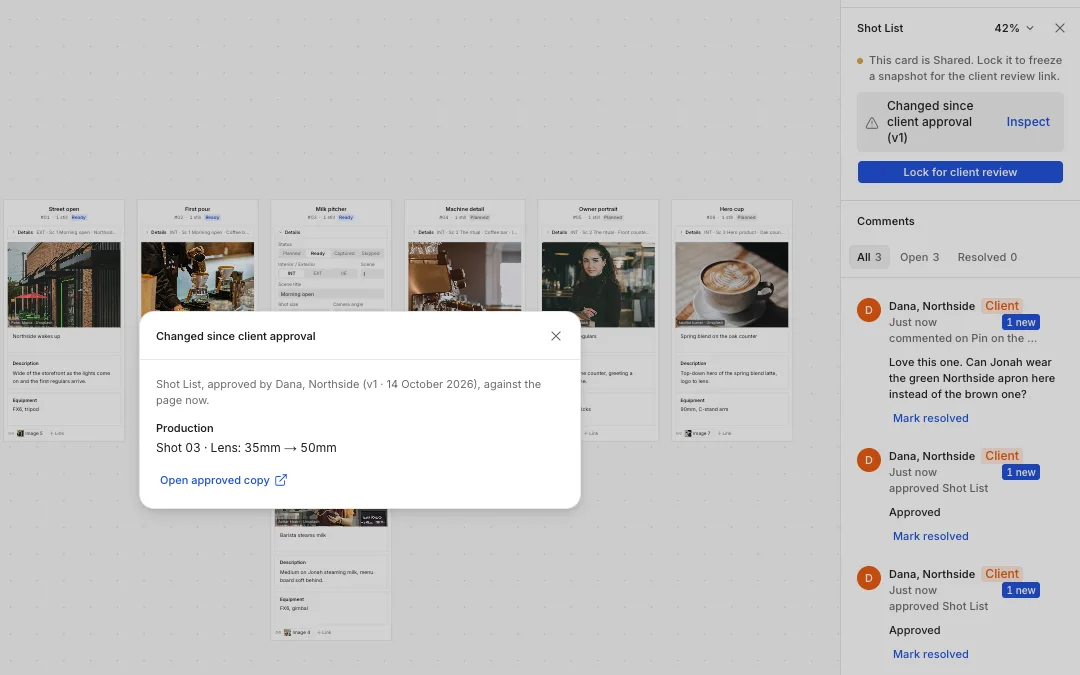Click 'Shot 03 · Lens: 35mm → 50mm' change line

tap(246, 448)
